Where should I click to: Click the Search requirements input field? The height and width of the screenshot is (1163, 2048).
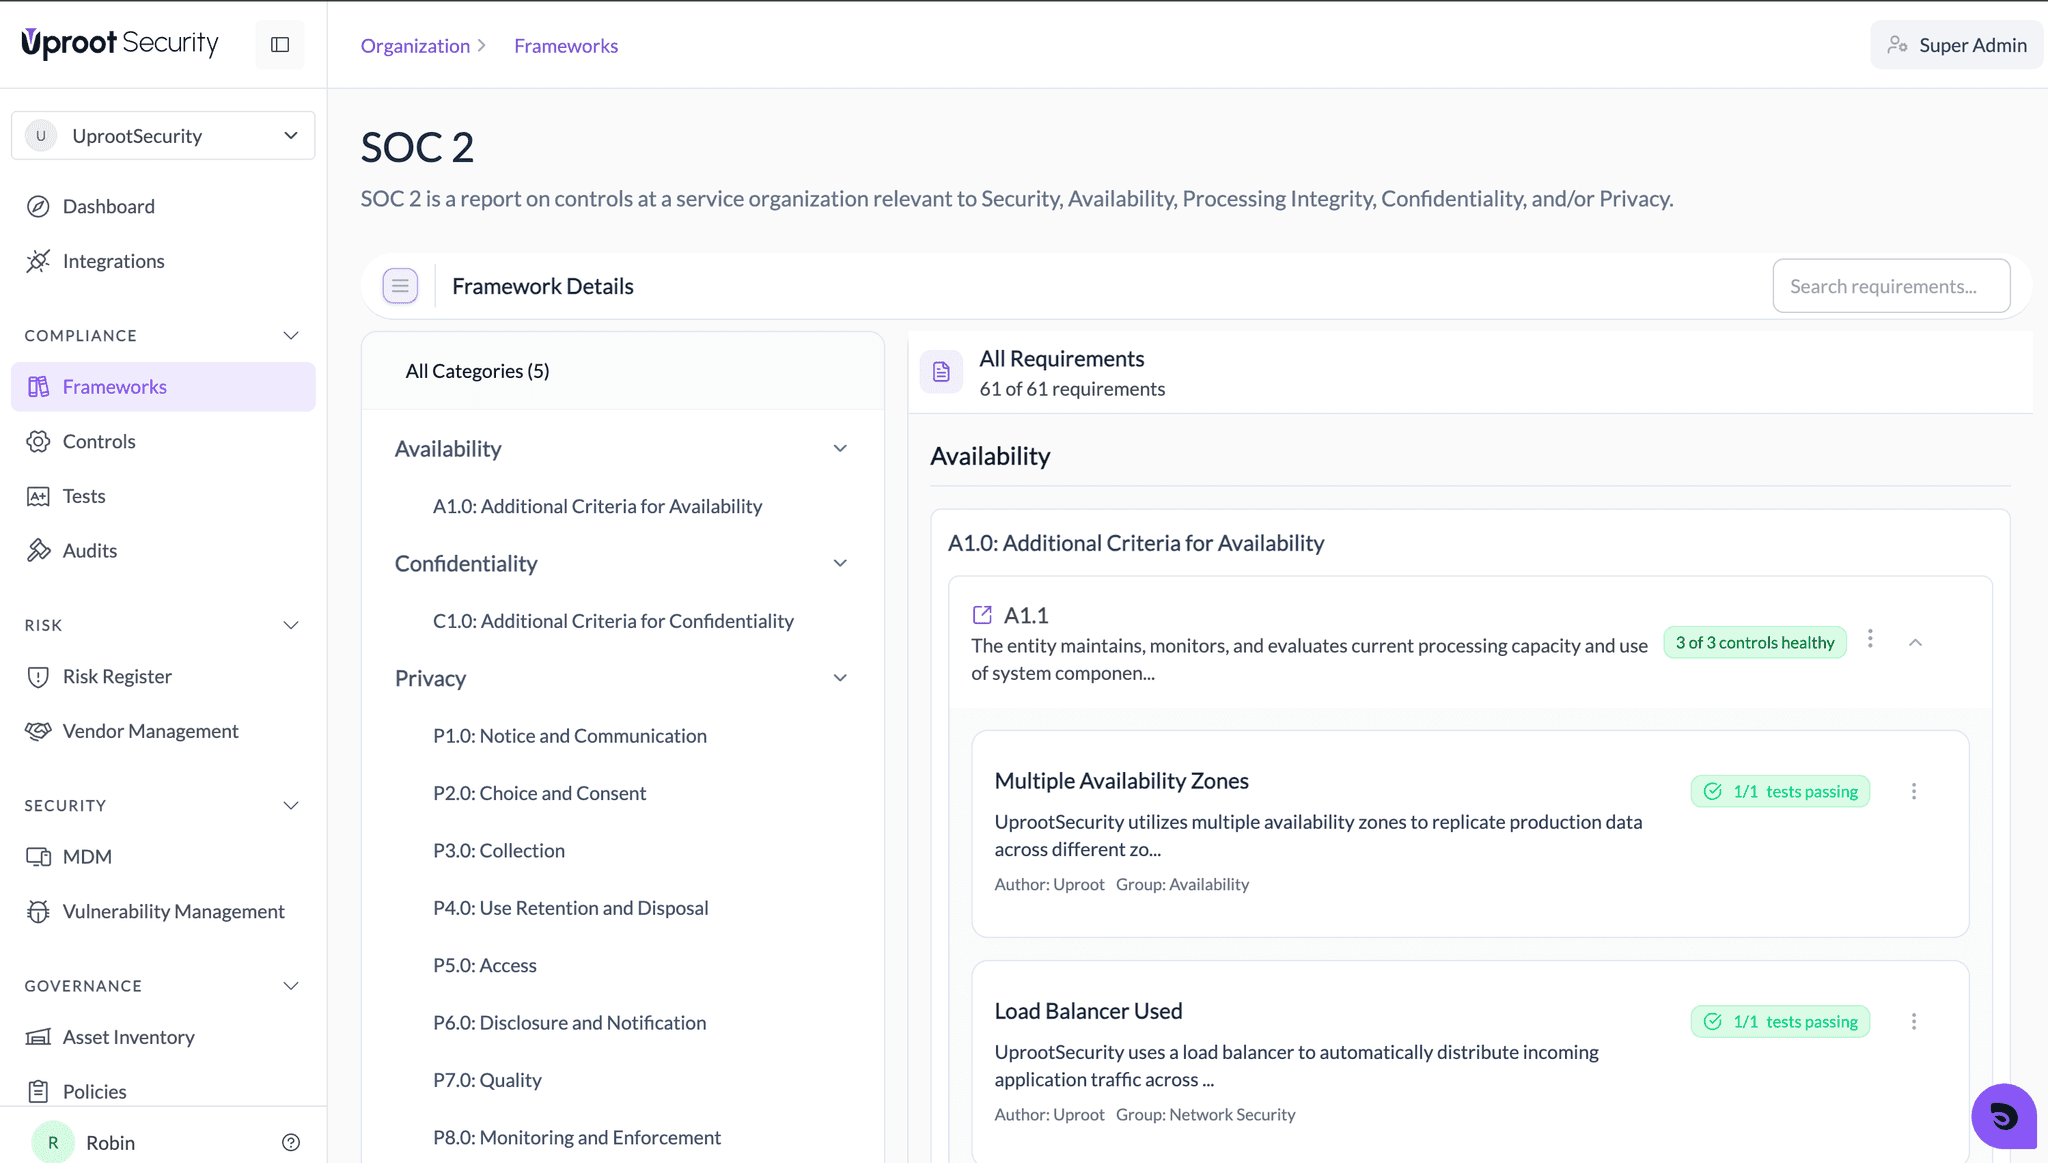tap(1891, 286)
